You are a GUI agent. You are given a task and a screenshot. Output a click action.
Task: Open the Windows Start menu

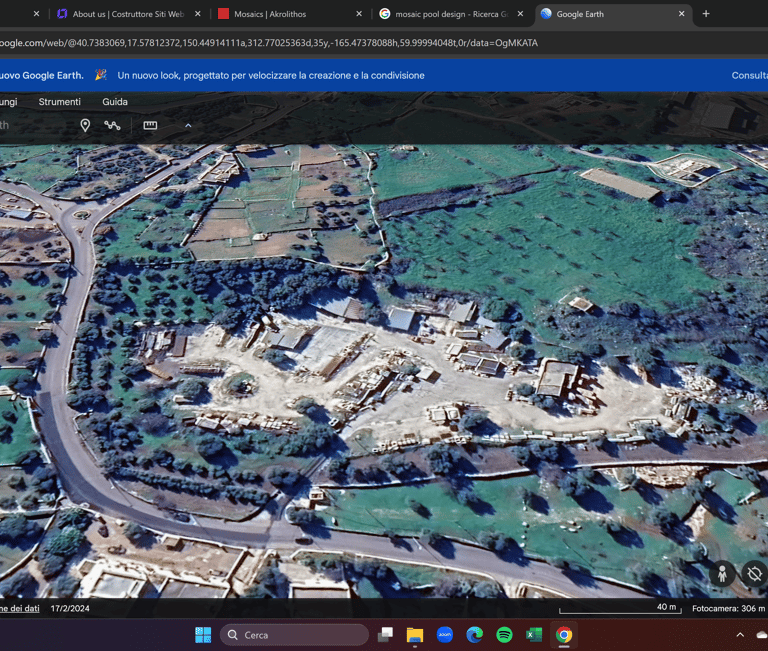(203, 635)
